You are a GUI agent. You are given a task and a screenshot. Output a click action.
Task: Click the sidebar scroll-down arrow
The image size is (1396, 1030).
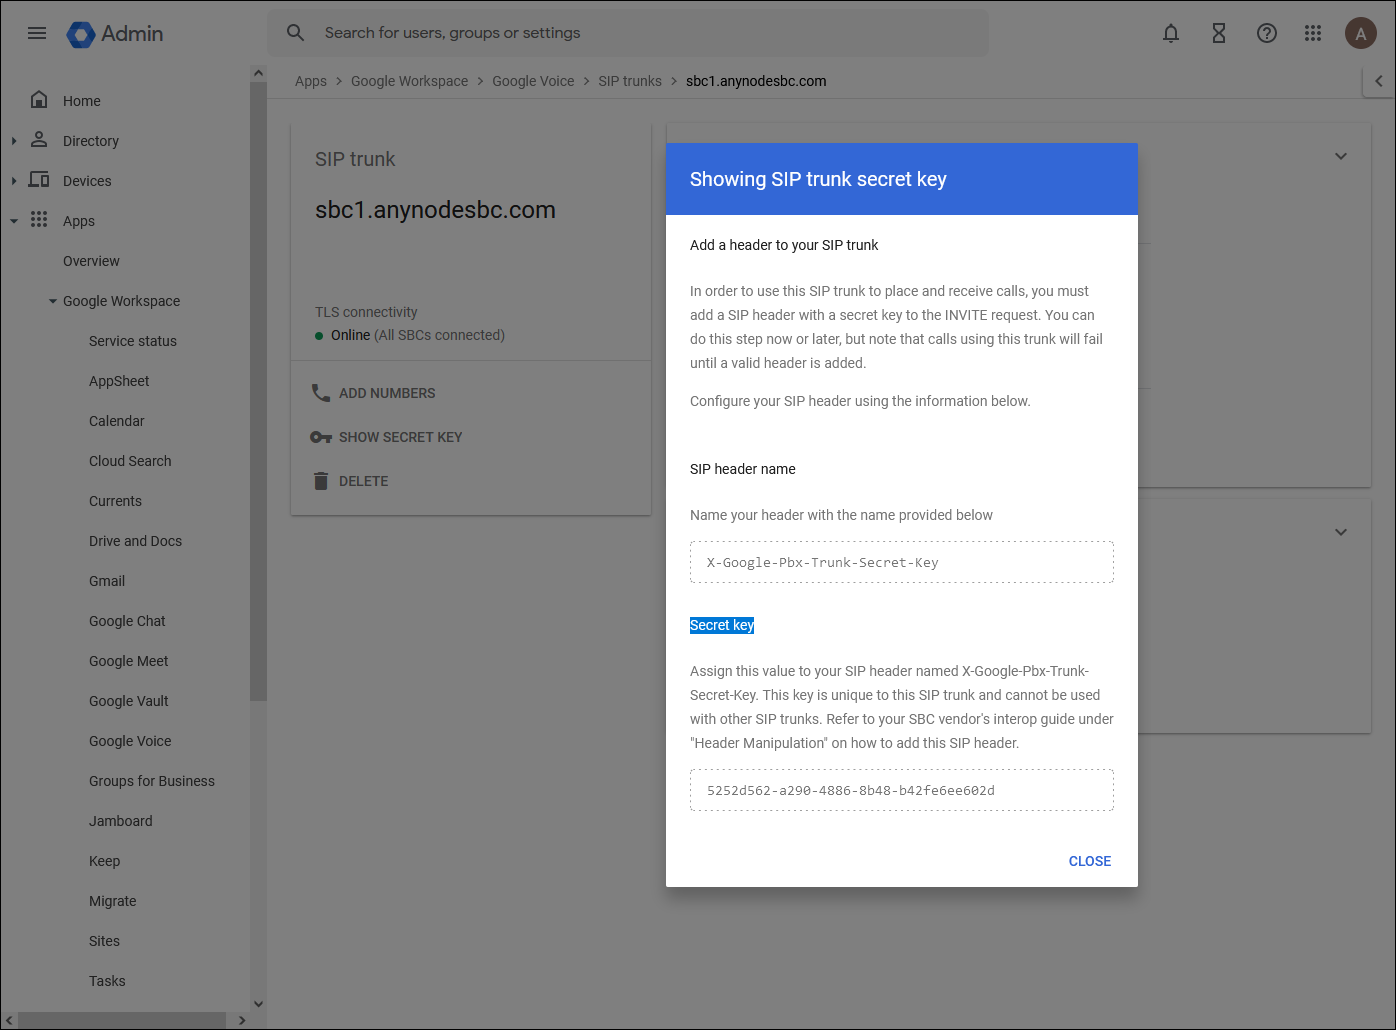[x=258, y=1003]
